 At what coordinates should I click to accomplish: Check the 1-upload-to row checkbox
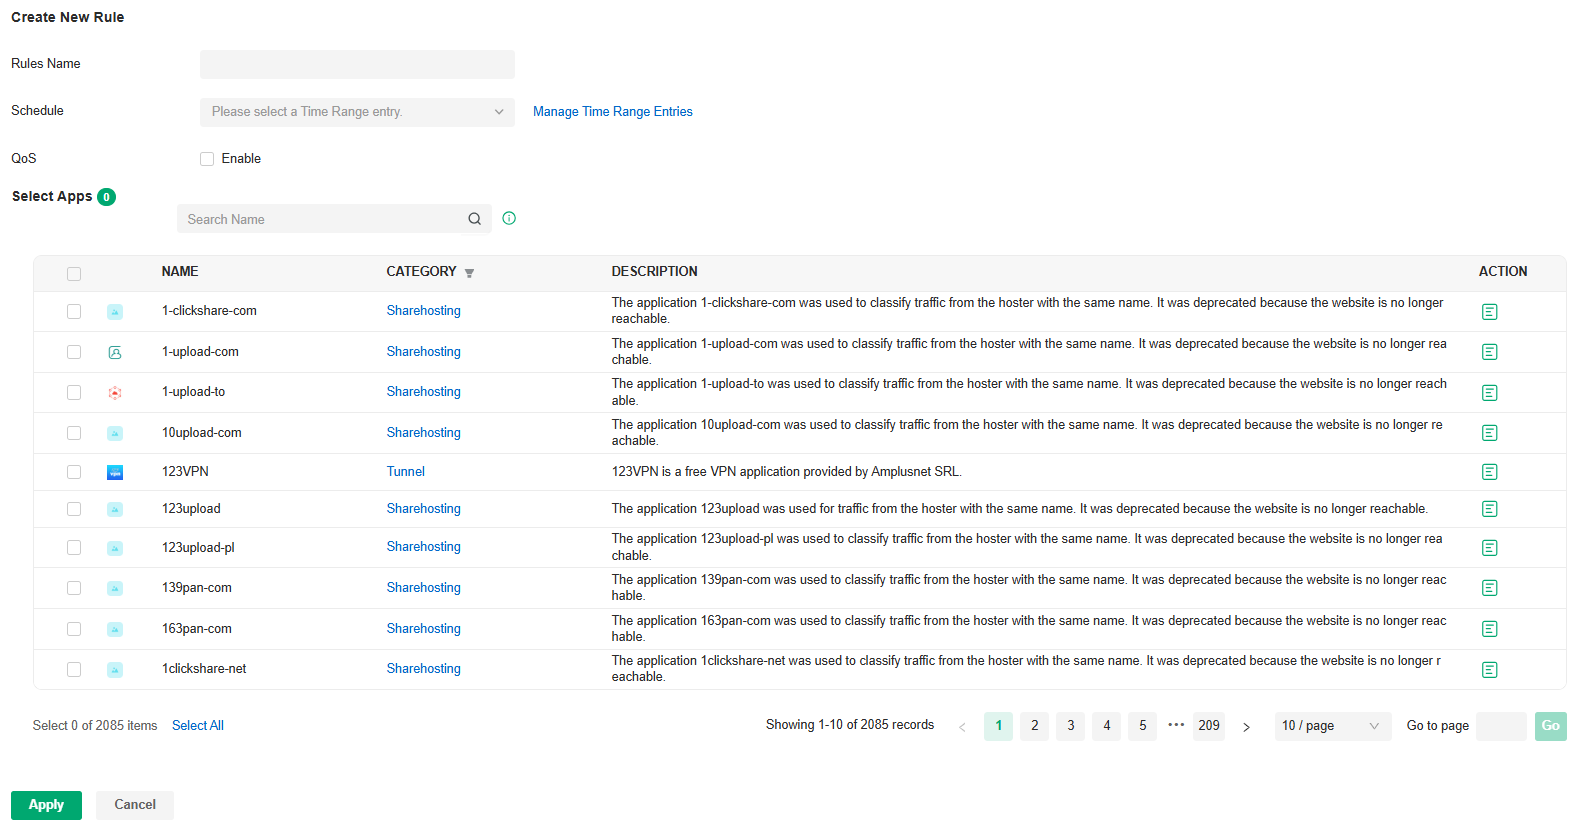pos(74,393)
